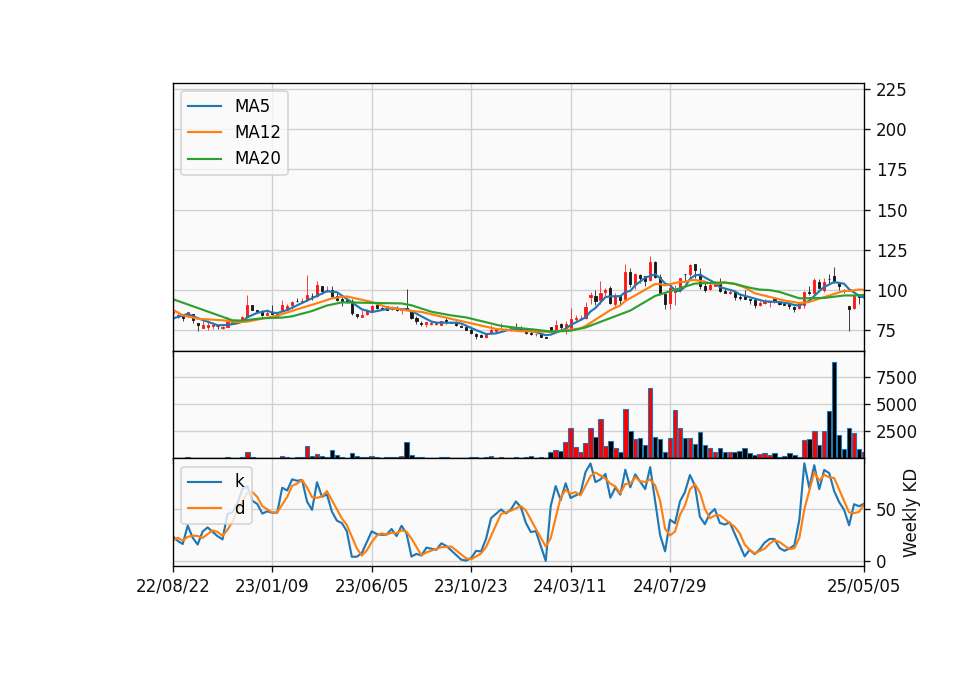Click the 100 price axis label
Viewport: 960px width, 690px height.
coord(891,291)
